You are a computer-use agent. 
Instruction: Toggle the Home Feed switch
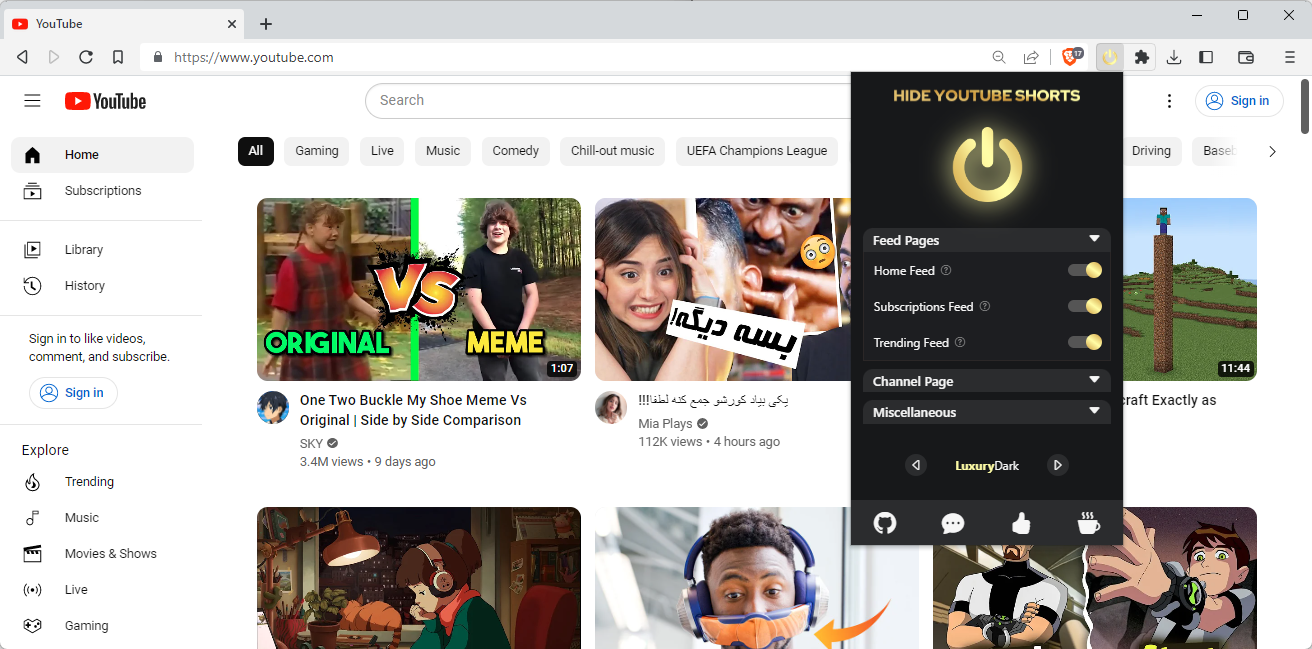pyautogui.click(x=1085, y=270)
